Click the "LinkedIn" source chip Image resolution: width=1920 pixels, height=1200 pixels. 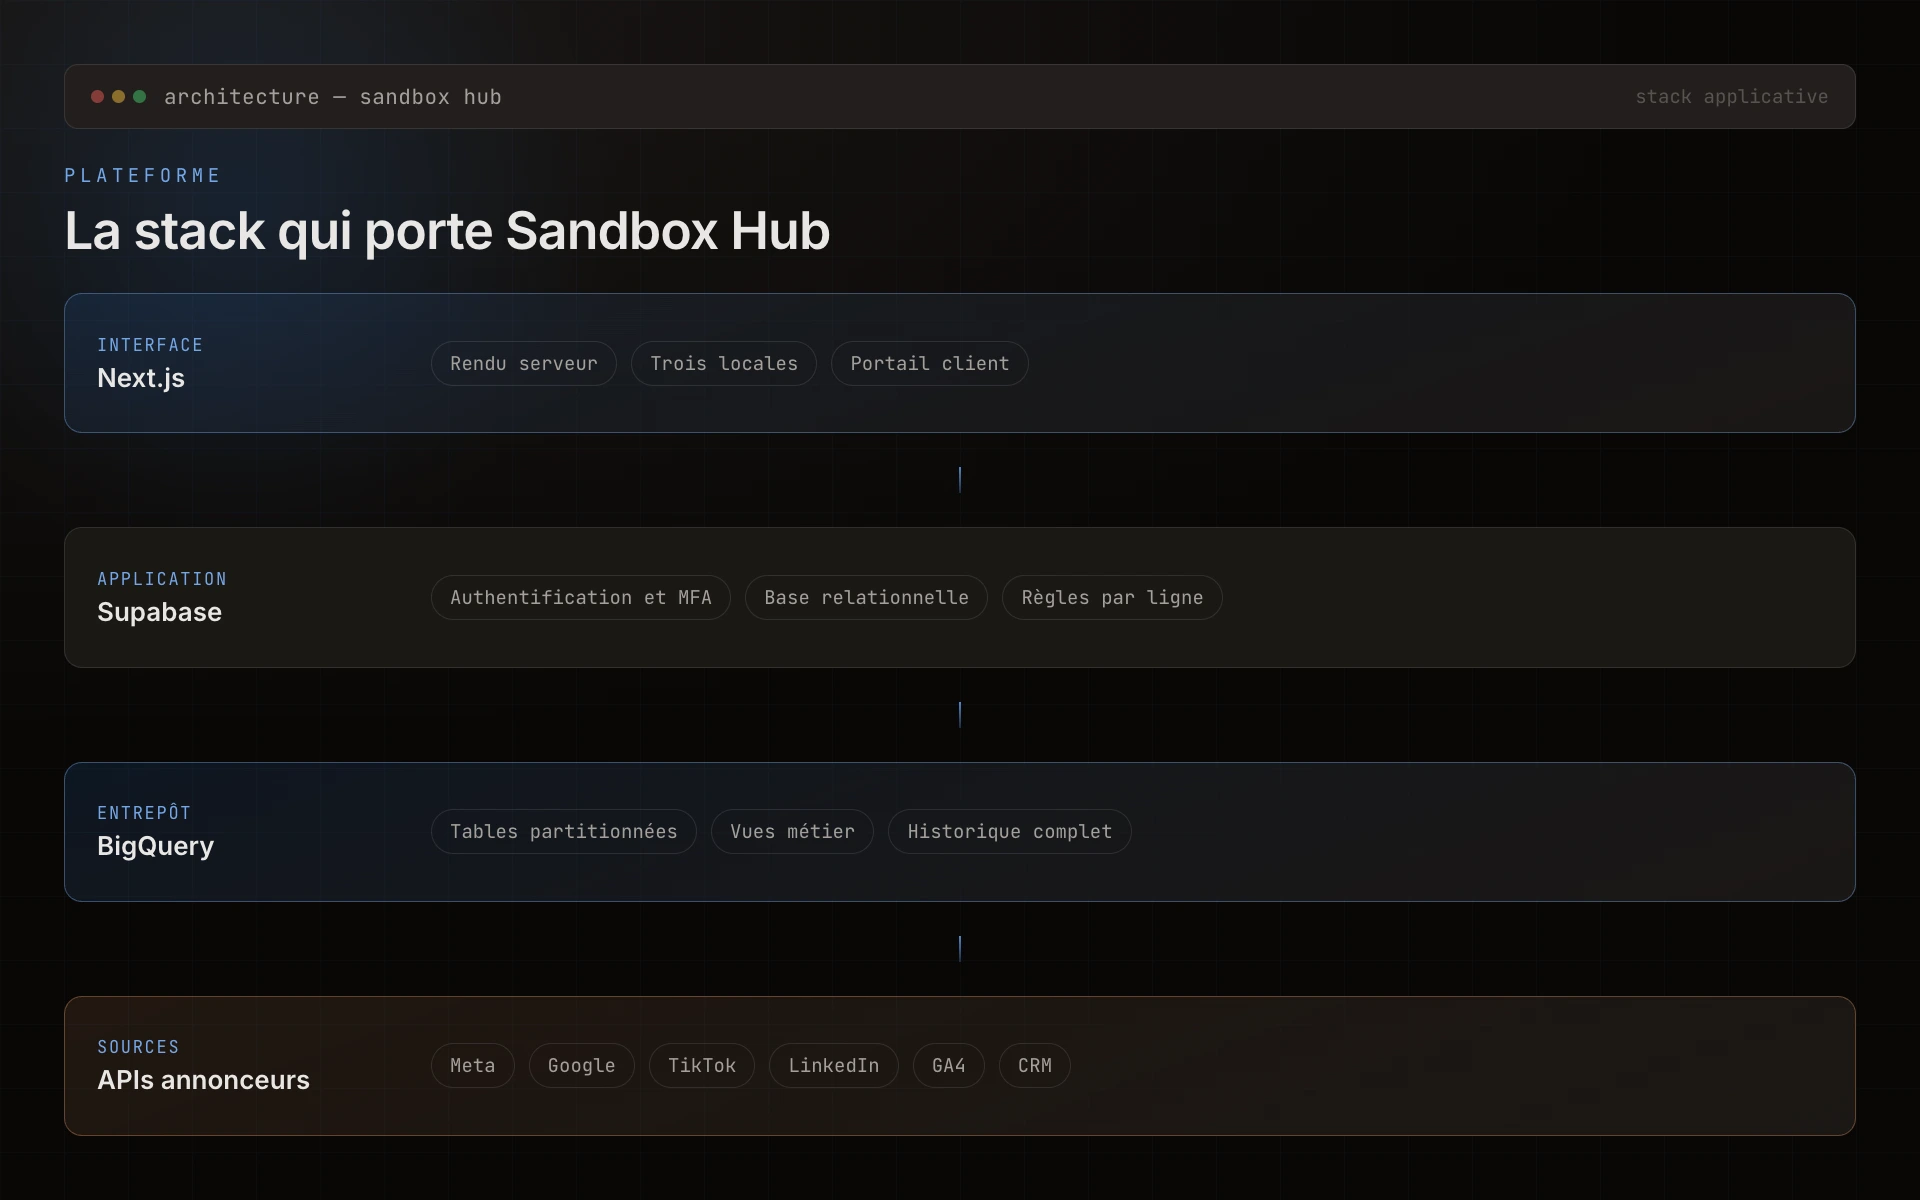click(834, 1066)
